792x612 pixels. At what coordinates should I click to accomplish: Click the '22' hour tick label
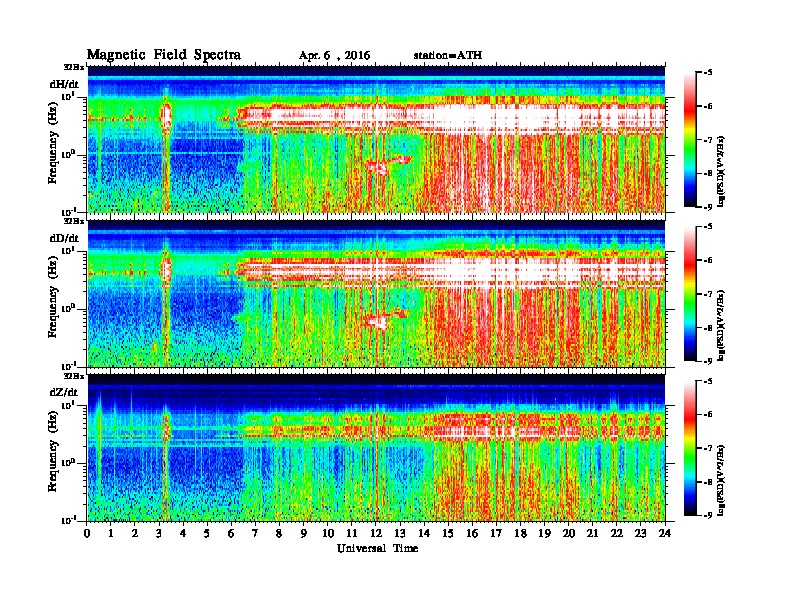(x=617, y=534)
